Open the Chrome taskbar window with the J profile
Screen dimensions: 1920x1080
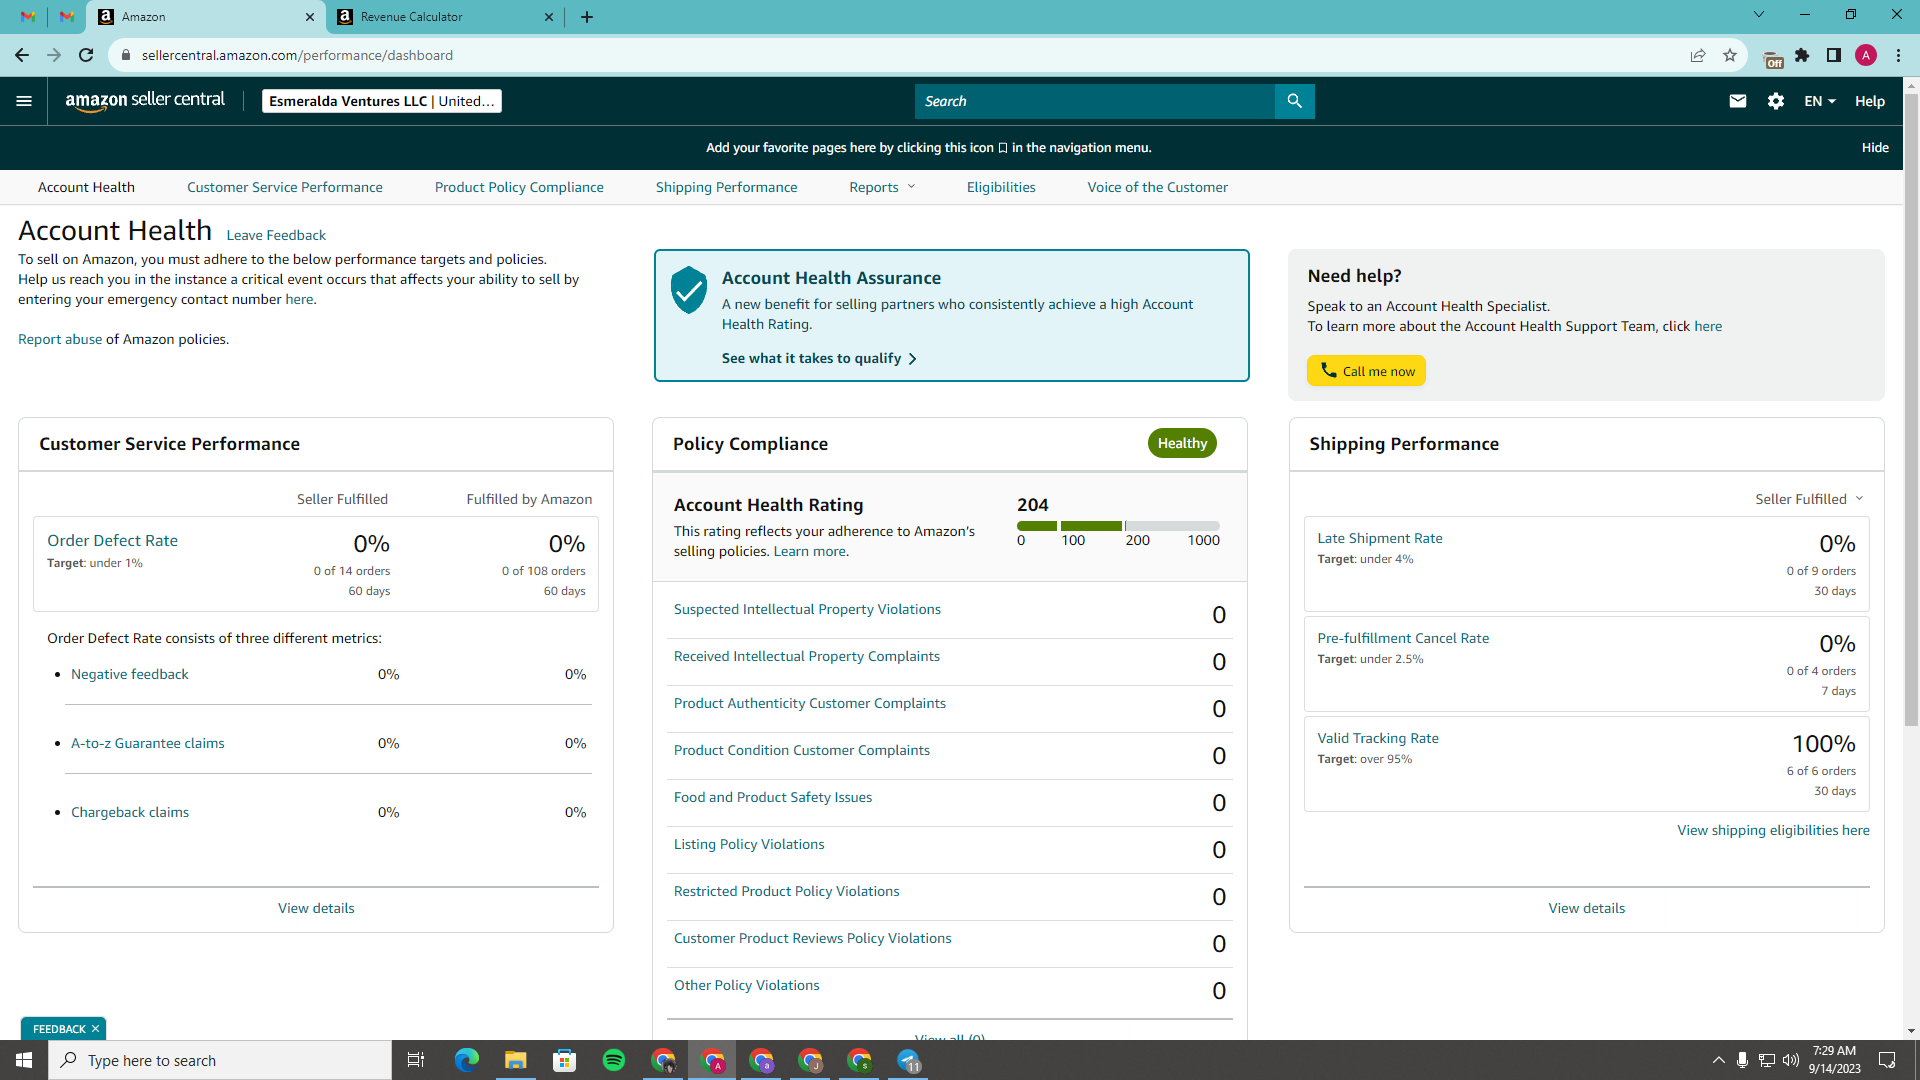pos(811,1060)
